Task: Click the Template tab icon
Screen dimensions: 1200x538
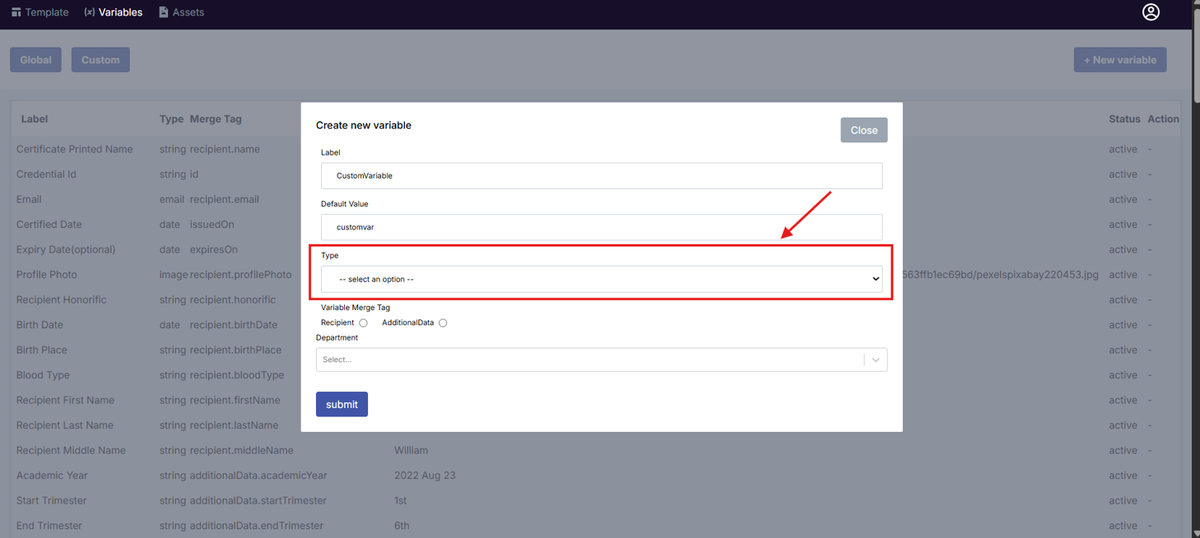Action: (x=16, y=13)
